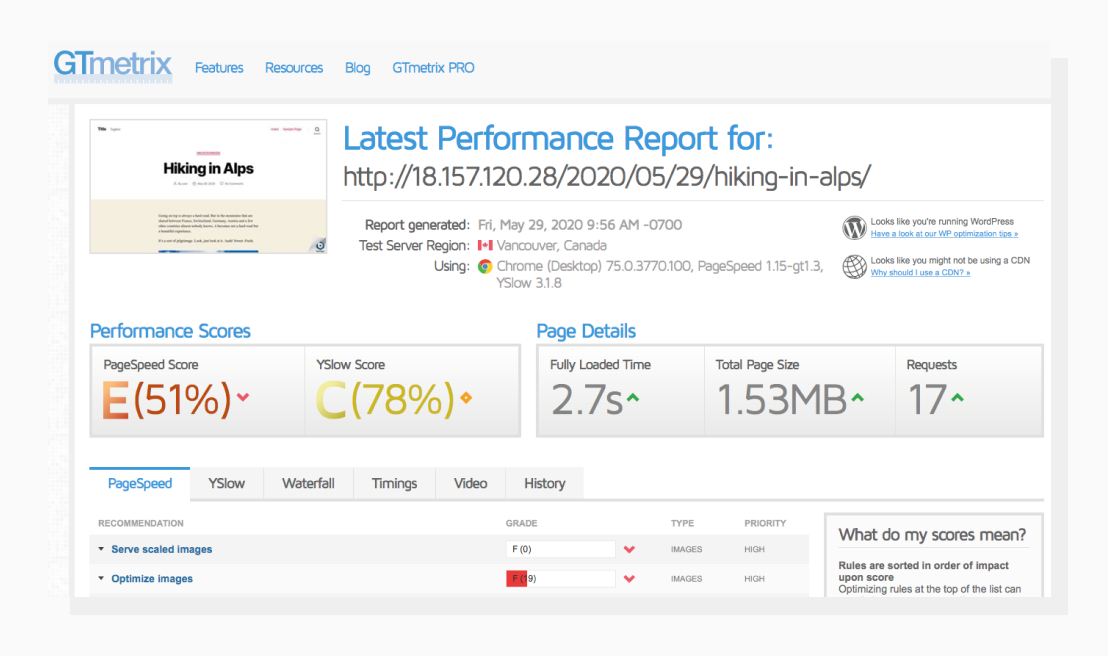Click the GTmetrix logo

pyautogui.click(x=112, y=64)
